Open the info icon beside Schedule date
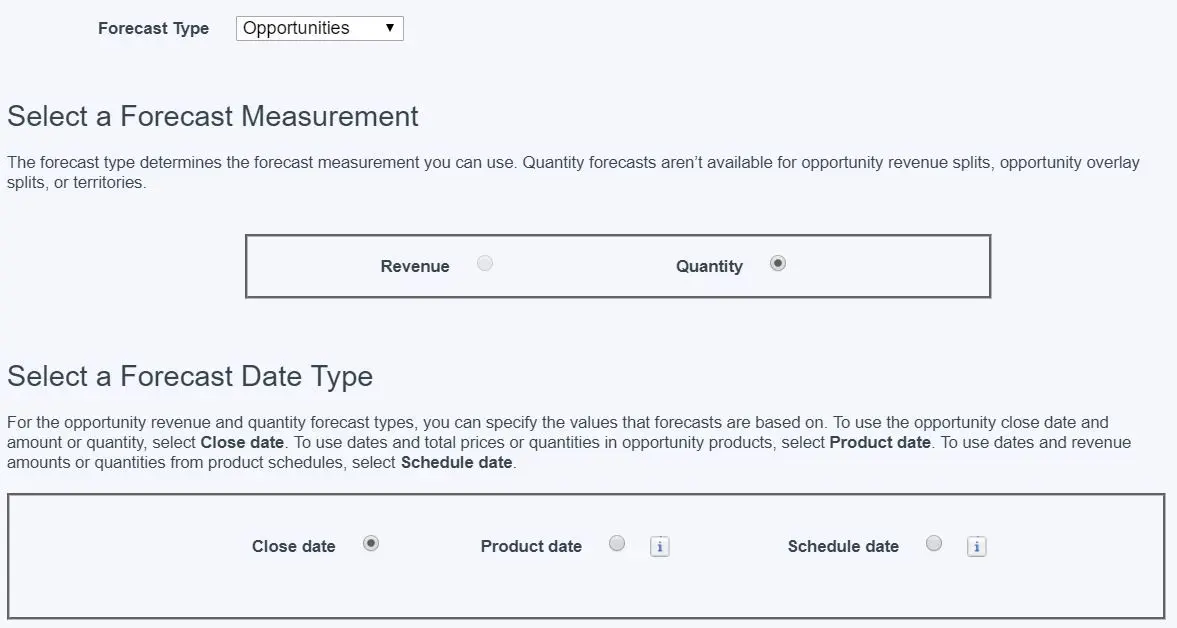Screen dimensions: 1177x628 click(x=976, y=546)
